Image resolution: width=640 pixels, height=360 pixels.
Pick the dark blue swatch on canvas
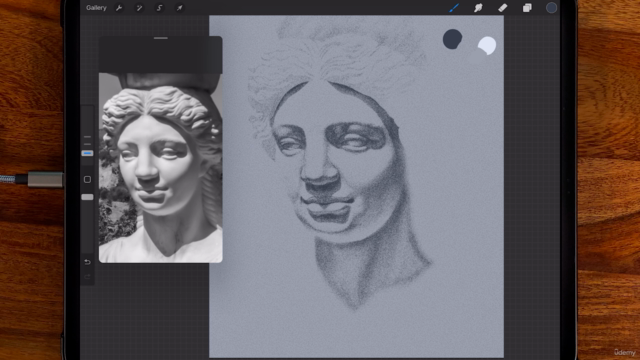[x=452, y=39]
